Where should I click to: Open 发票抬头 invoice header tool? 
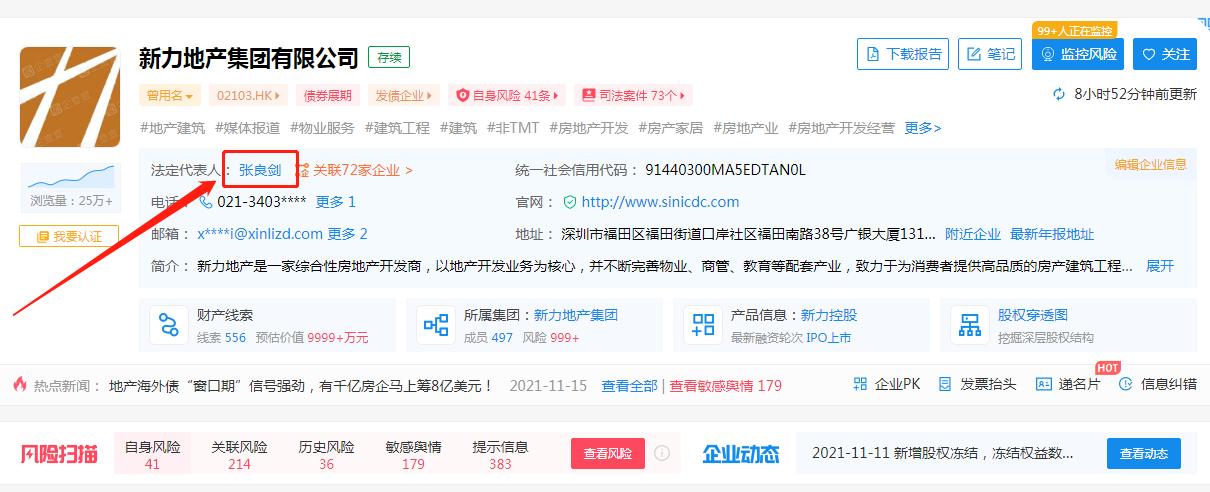[976, 384]
